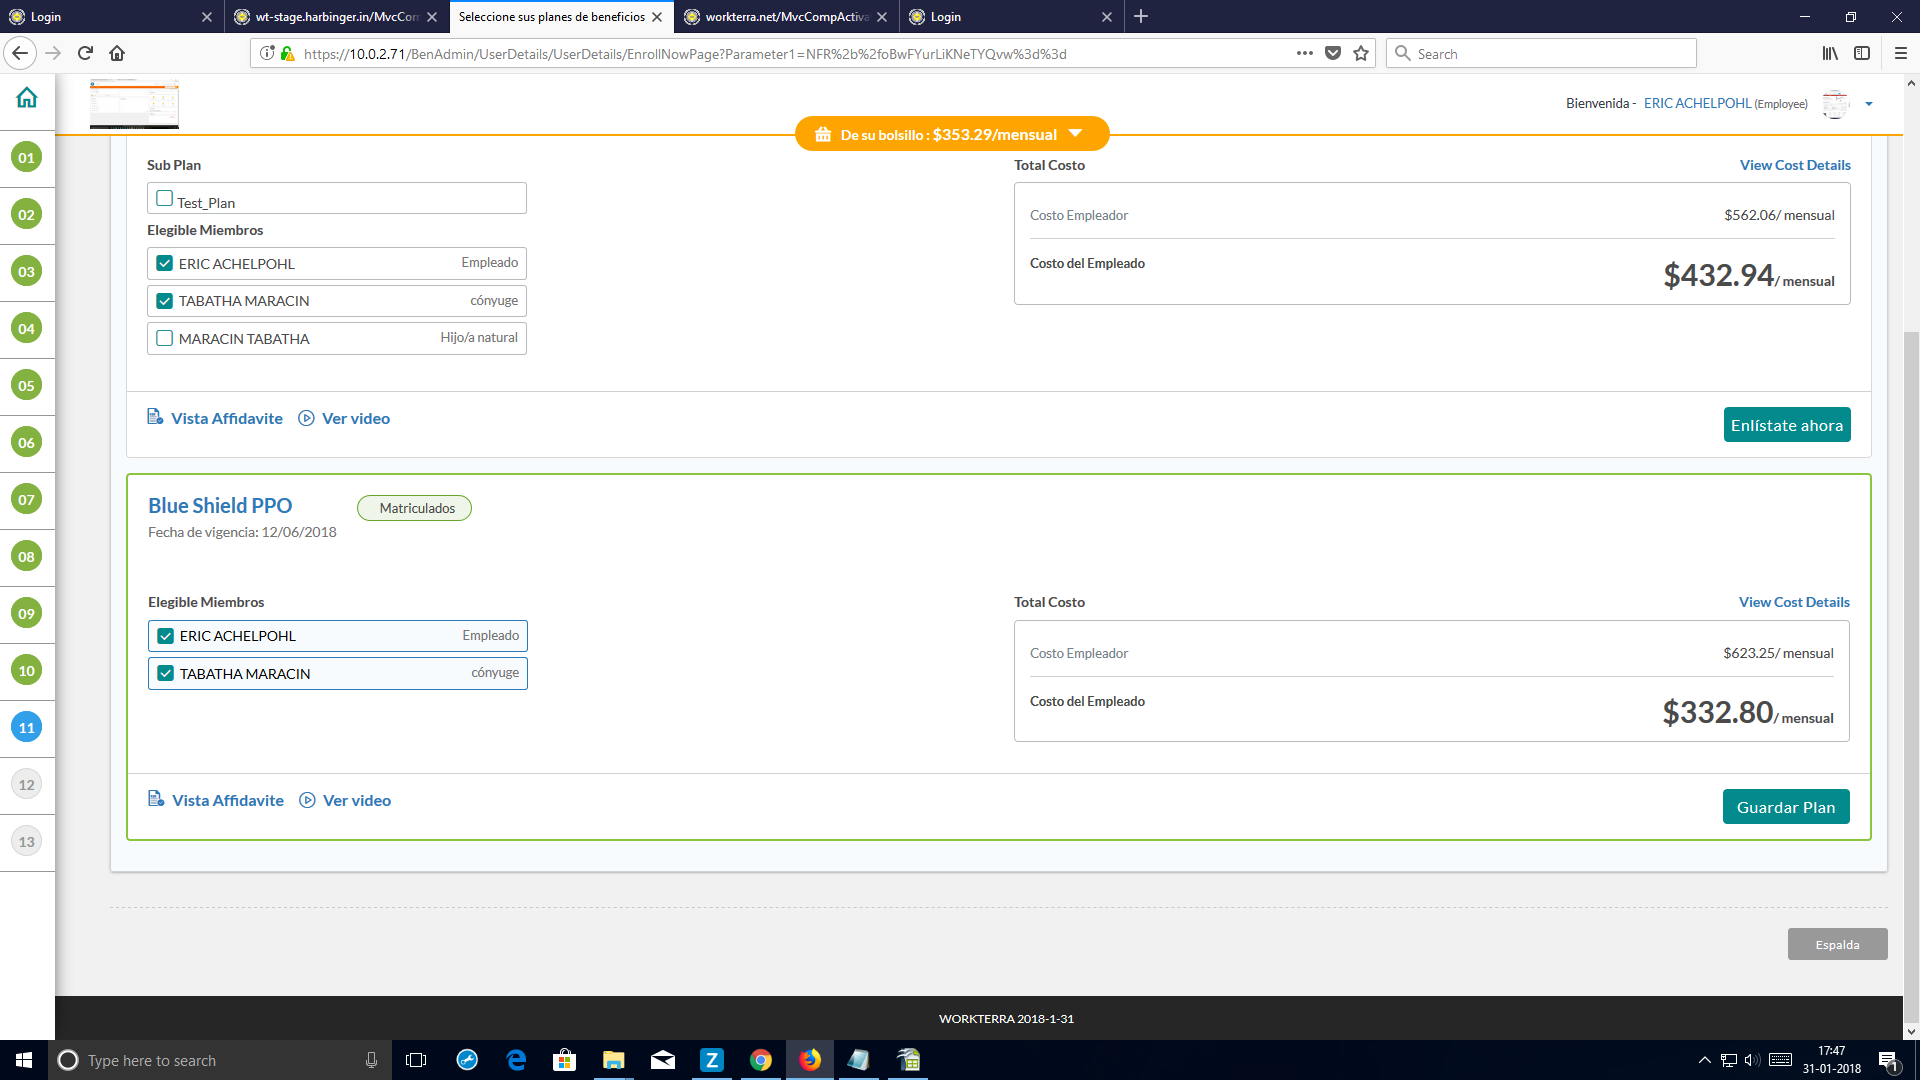Open the user menu arrow next to the avatar
Image resolution: width=1920 pixels, height=1080 pixels.
[x=1869, y=104]
